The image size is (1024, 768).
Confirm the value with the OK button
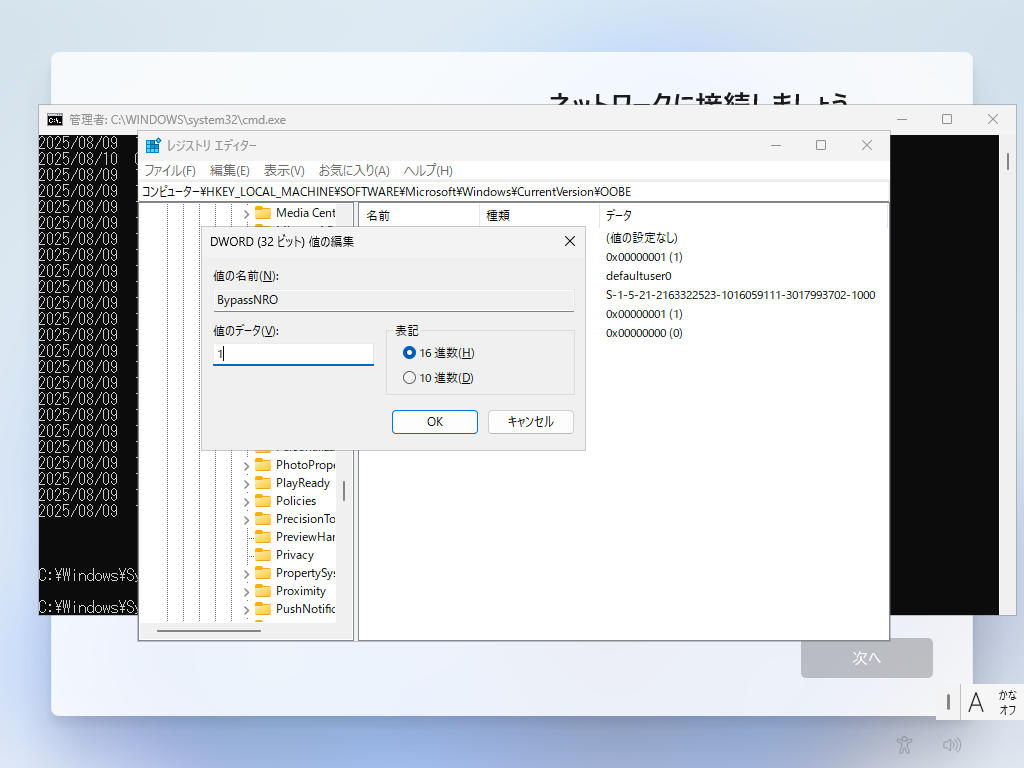(x=435, y=422)
